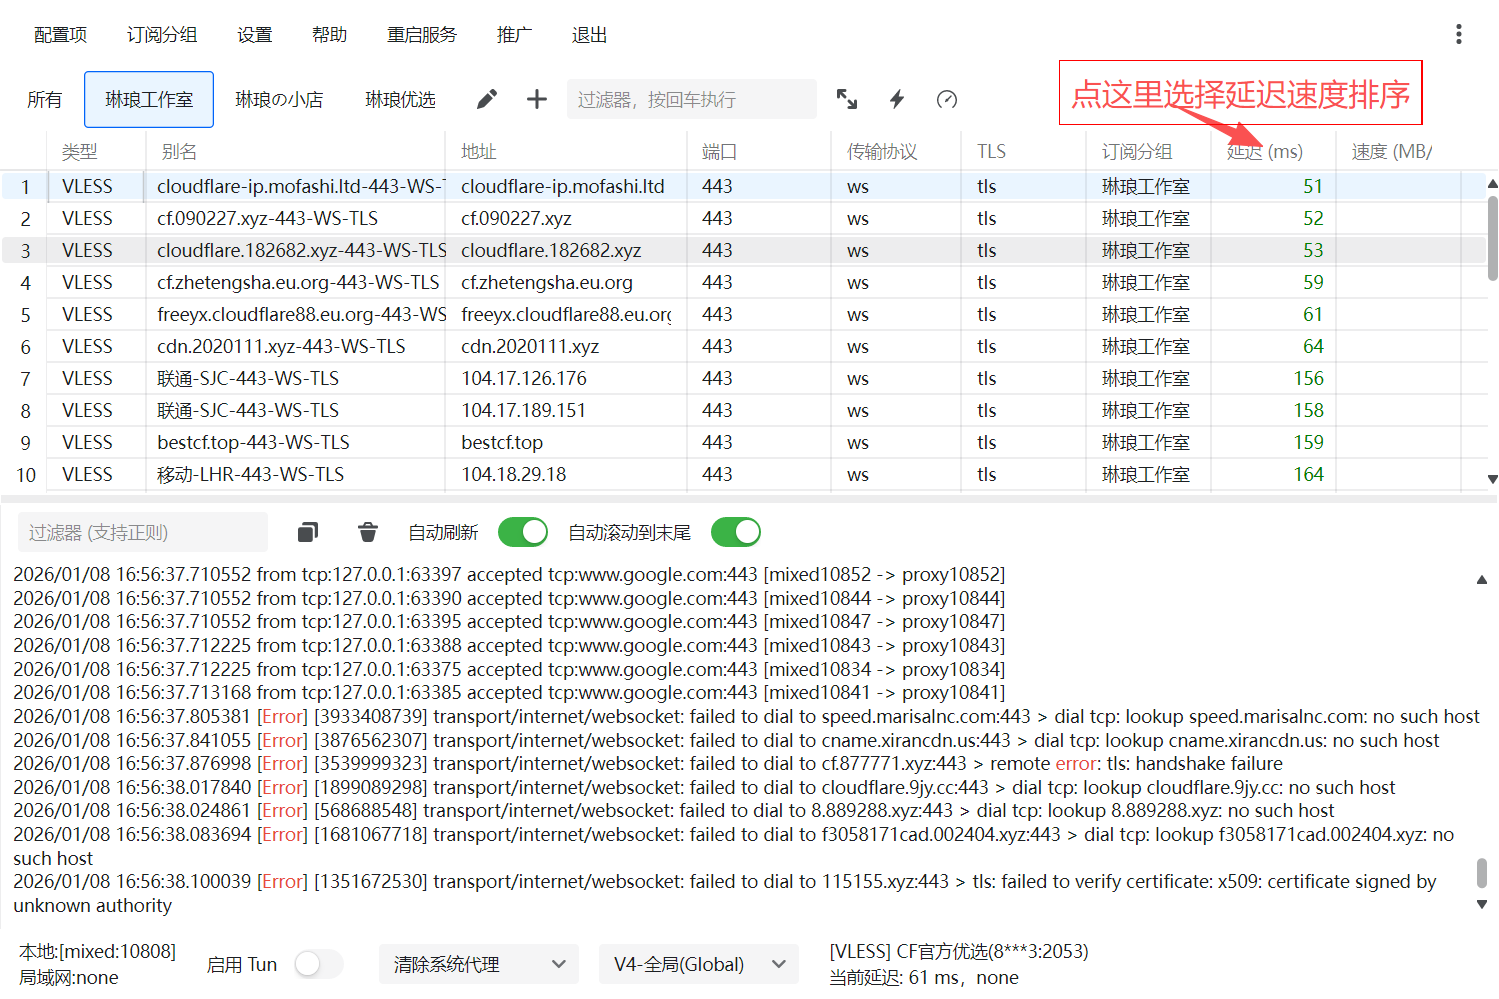Disable the 自动滚动到末尾 toggle
Viewport: 1499px width, 999px height.
(736, 532)
